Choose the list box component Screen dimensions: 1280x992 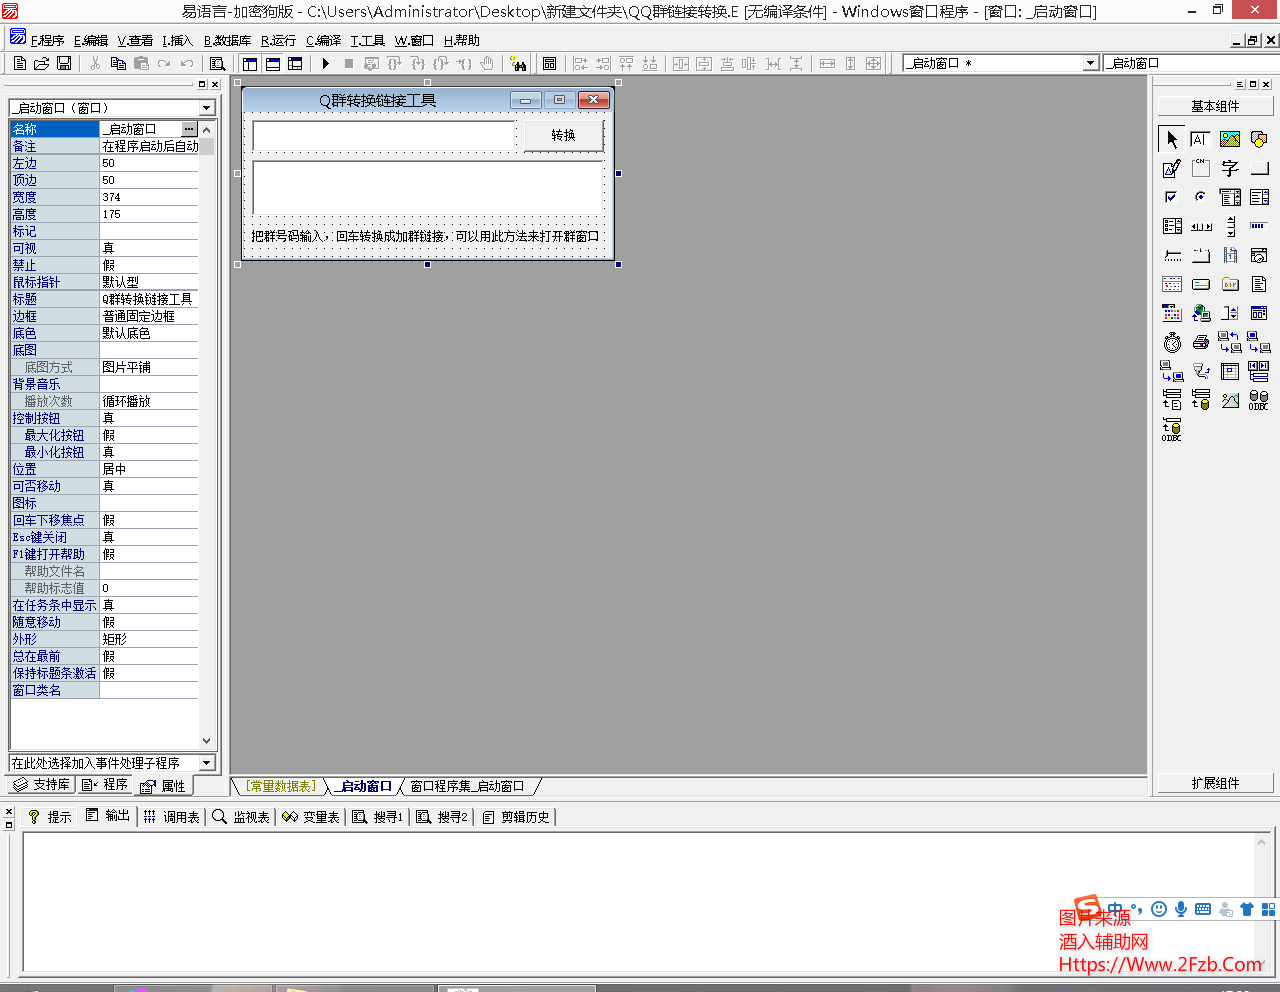click(1259, 197)
